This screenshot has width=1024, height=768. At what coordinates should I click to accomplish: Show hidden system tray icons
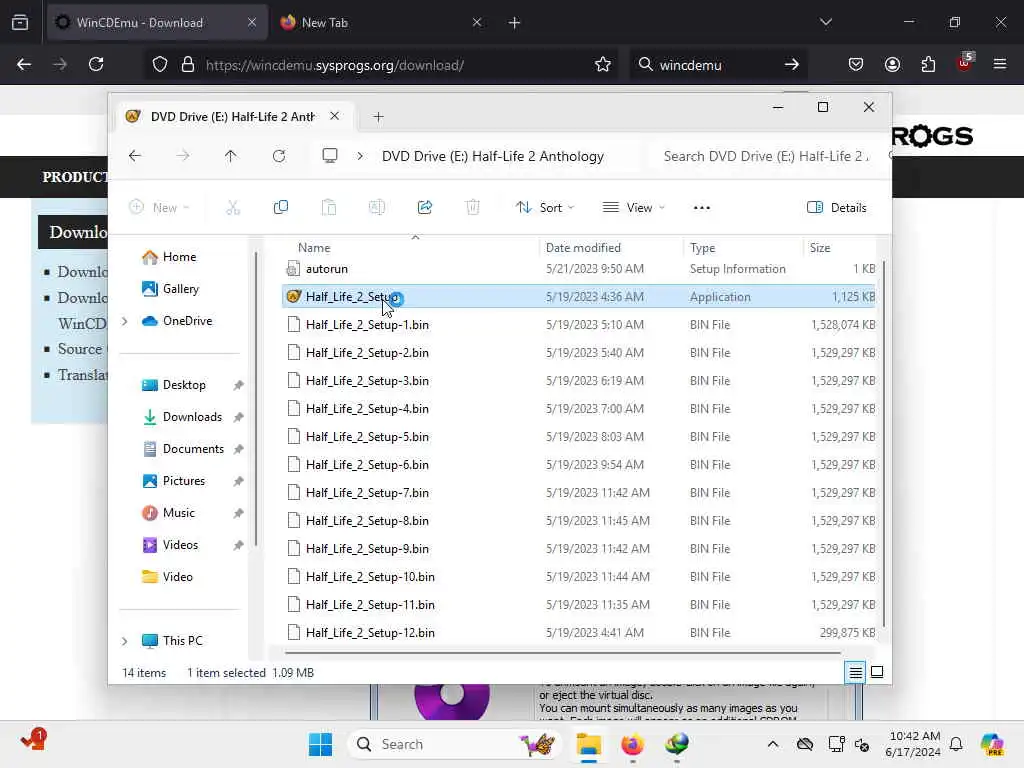[x=773, y=744]
